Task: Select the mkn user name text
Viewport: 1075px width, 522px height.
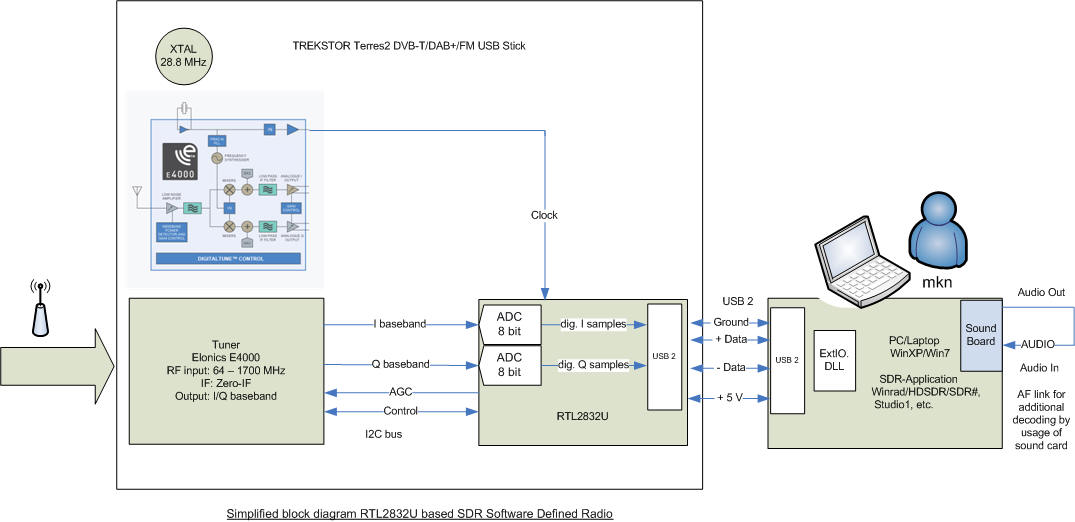Action: pos(937,282)
